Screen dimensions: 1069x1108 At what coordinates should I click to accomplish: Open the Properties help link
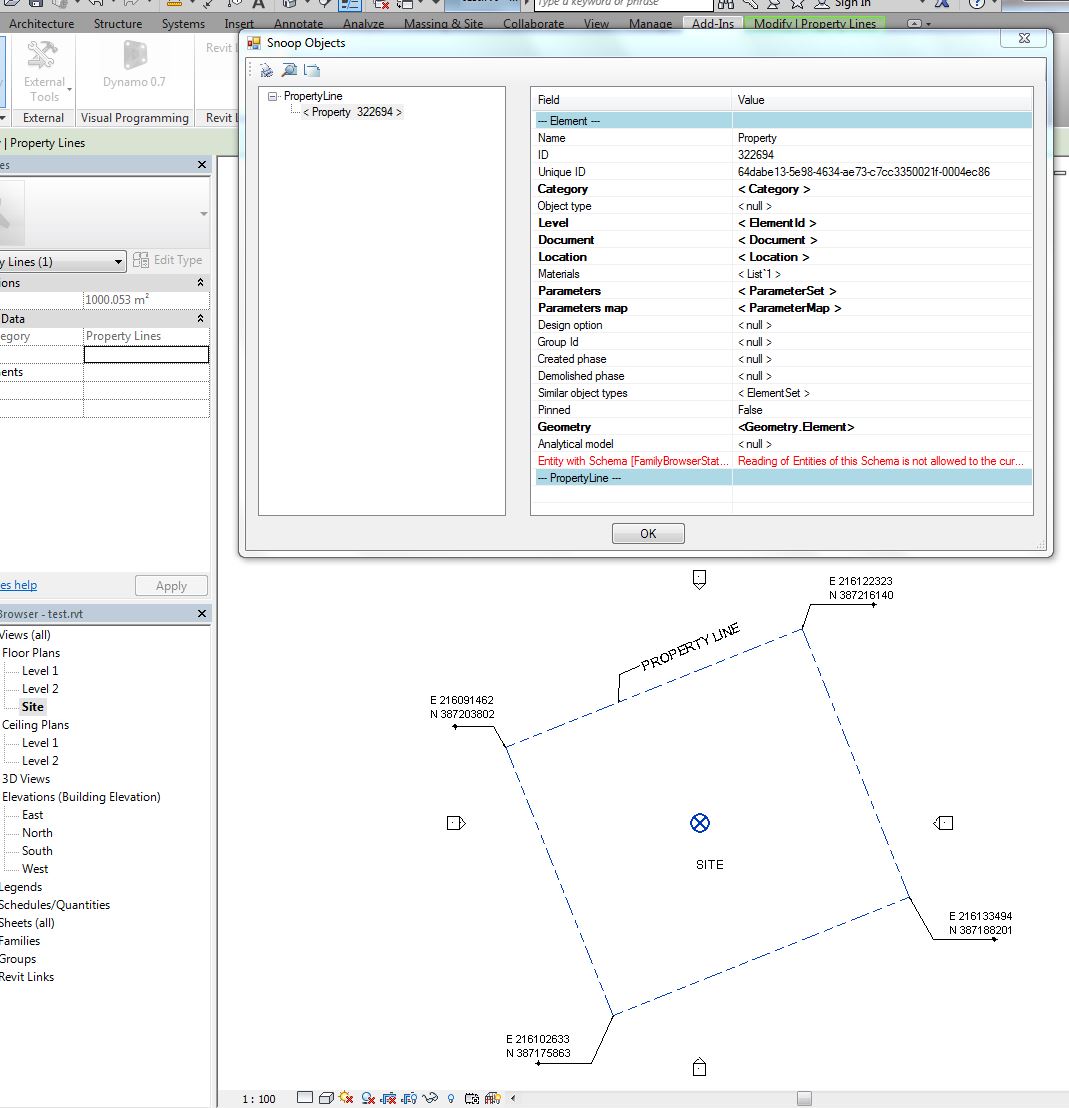click(18, 585)
